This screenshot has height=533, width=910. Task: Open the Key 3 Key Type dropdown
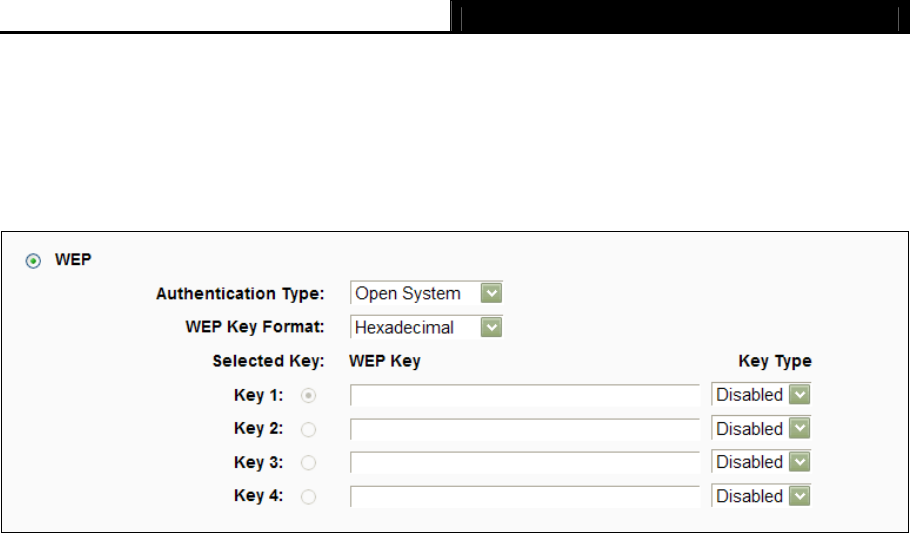point(761,463)
